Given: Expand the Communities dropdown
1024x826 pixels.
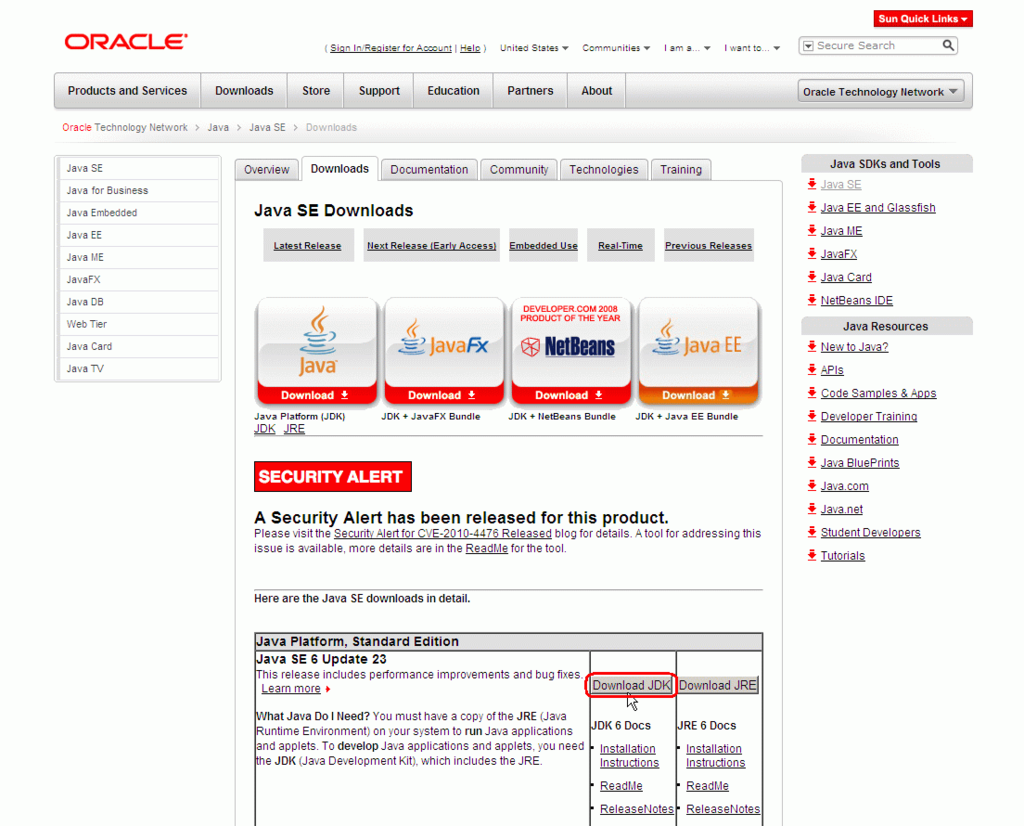Looking at the screenshot, I should 616,48.
